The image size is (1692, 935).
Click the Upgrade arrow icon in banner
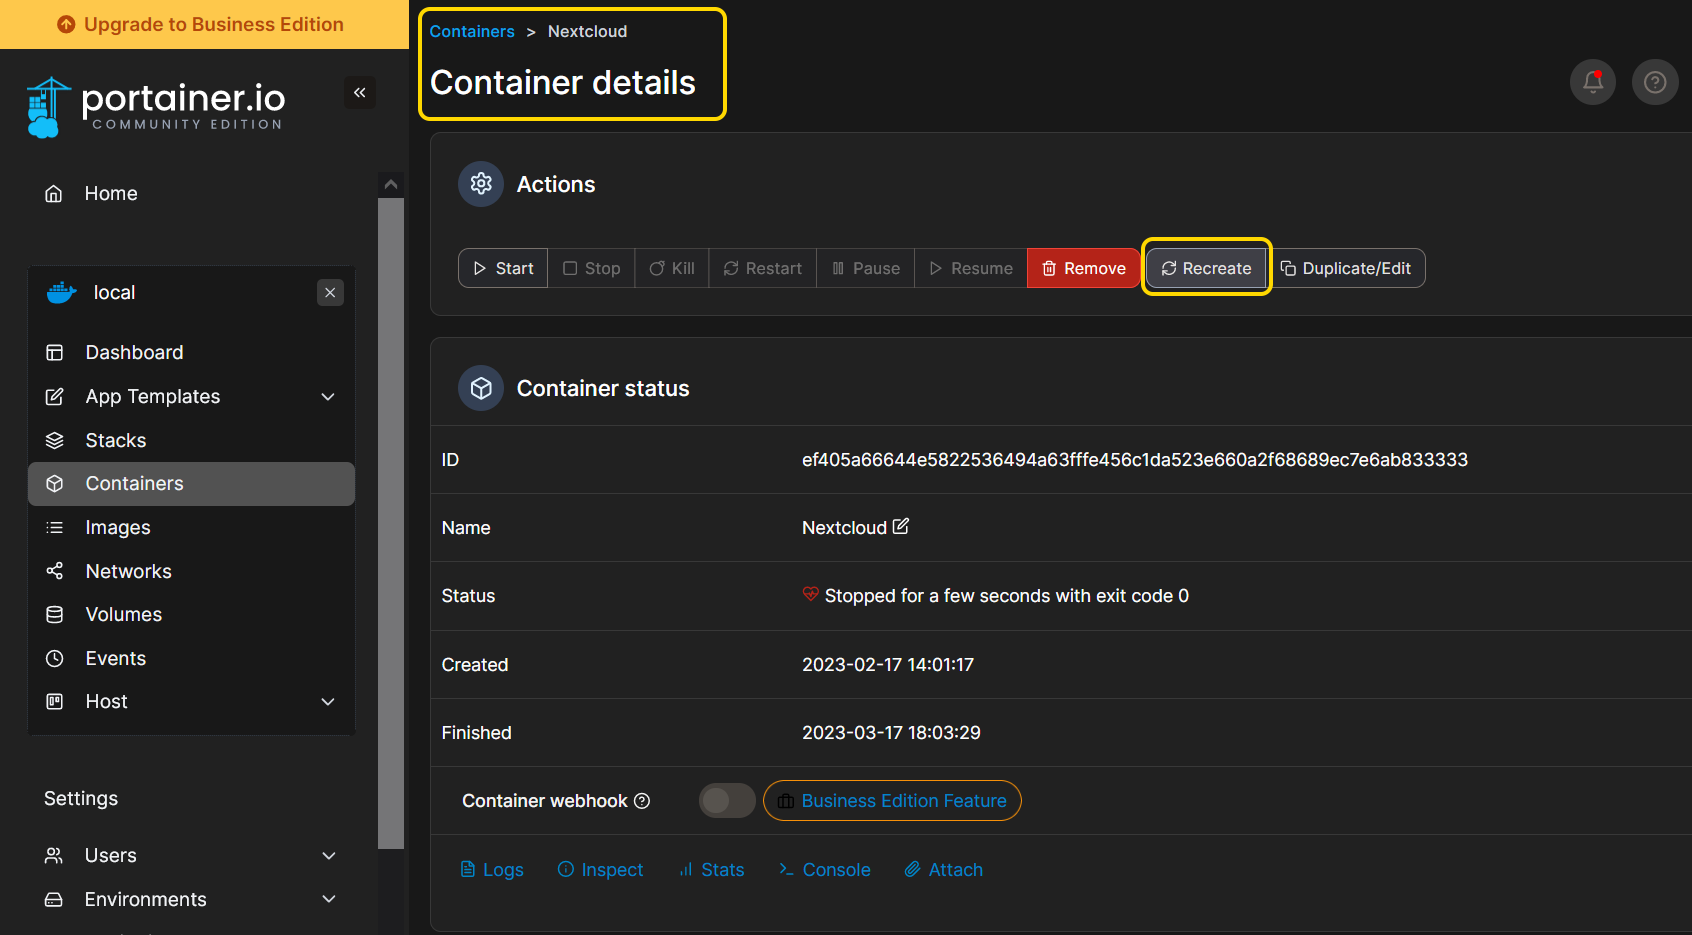[66, 24]
